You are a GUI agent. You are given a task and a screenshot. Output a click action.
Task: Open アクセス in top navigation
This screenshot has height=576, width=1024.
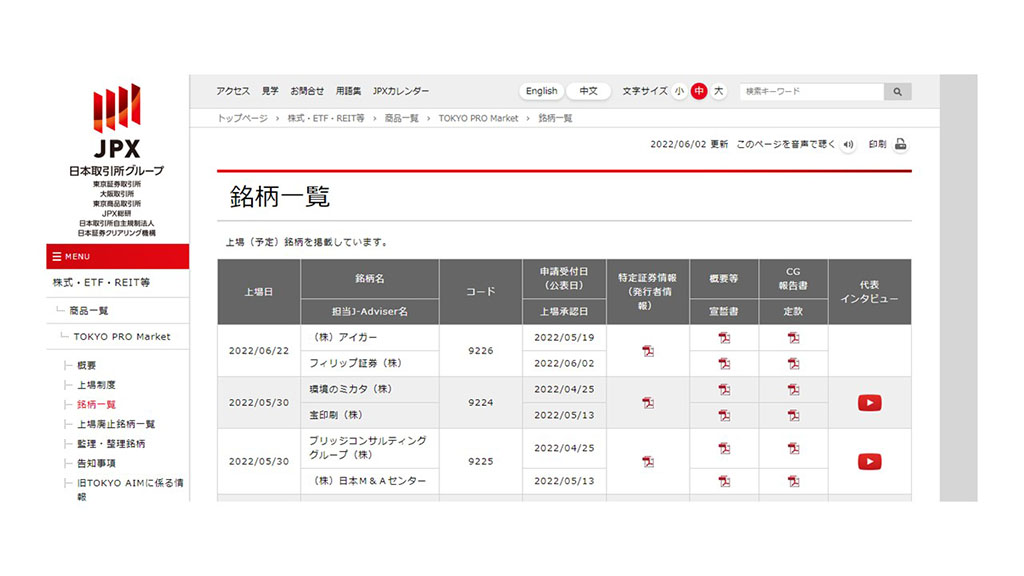coord(233,91)
